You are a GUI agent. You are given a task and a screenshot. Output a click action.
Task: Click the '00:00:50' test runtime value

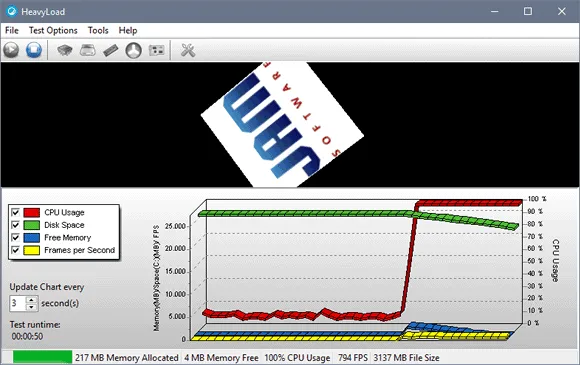pyautogui.click(x=27, y=336)
